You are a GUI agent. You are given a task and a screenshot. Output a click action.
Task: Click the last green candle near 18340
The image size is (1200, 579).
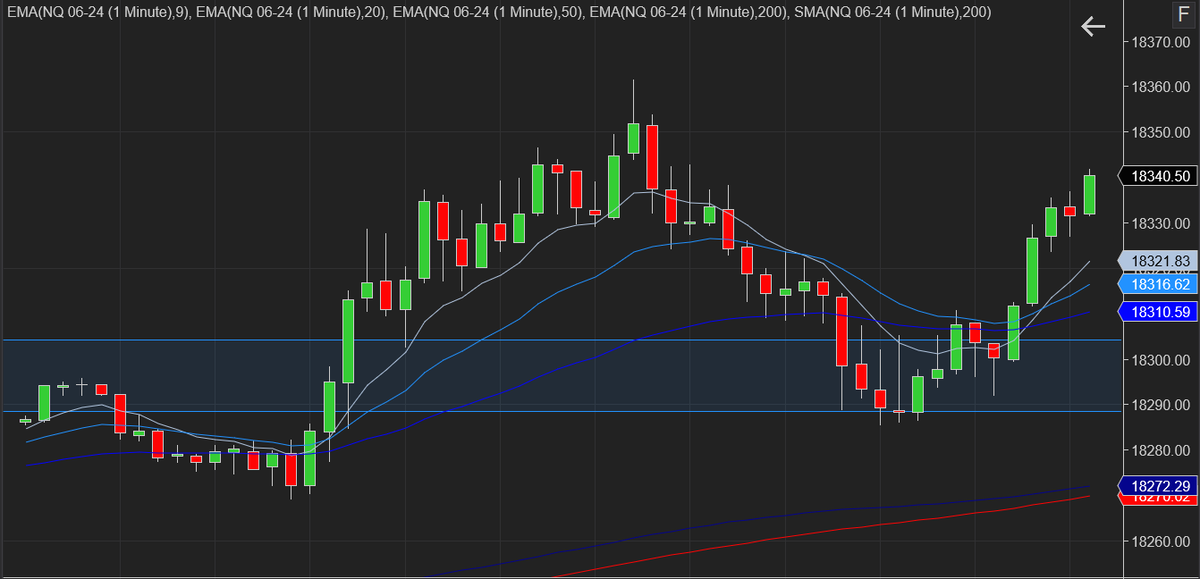point(1090,194)
